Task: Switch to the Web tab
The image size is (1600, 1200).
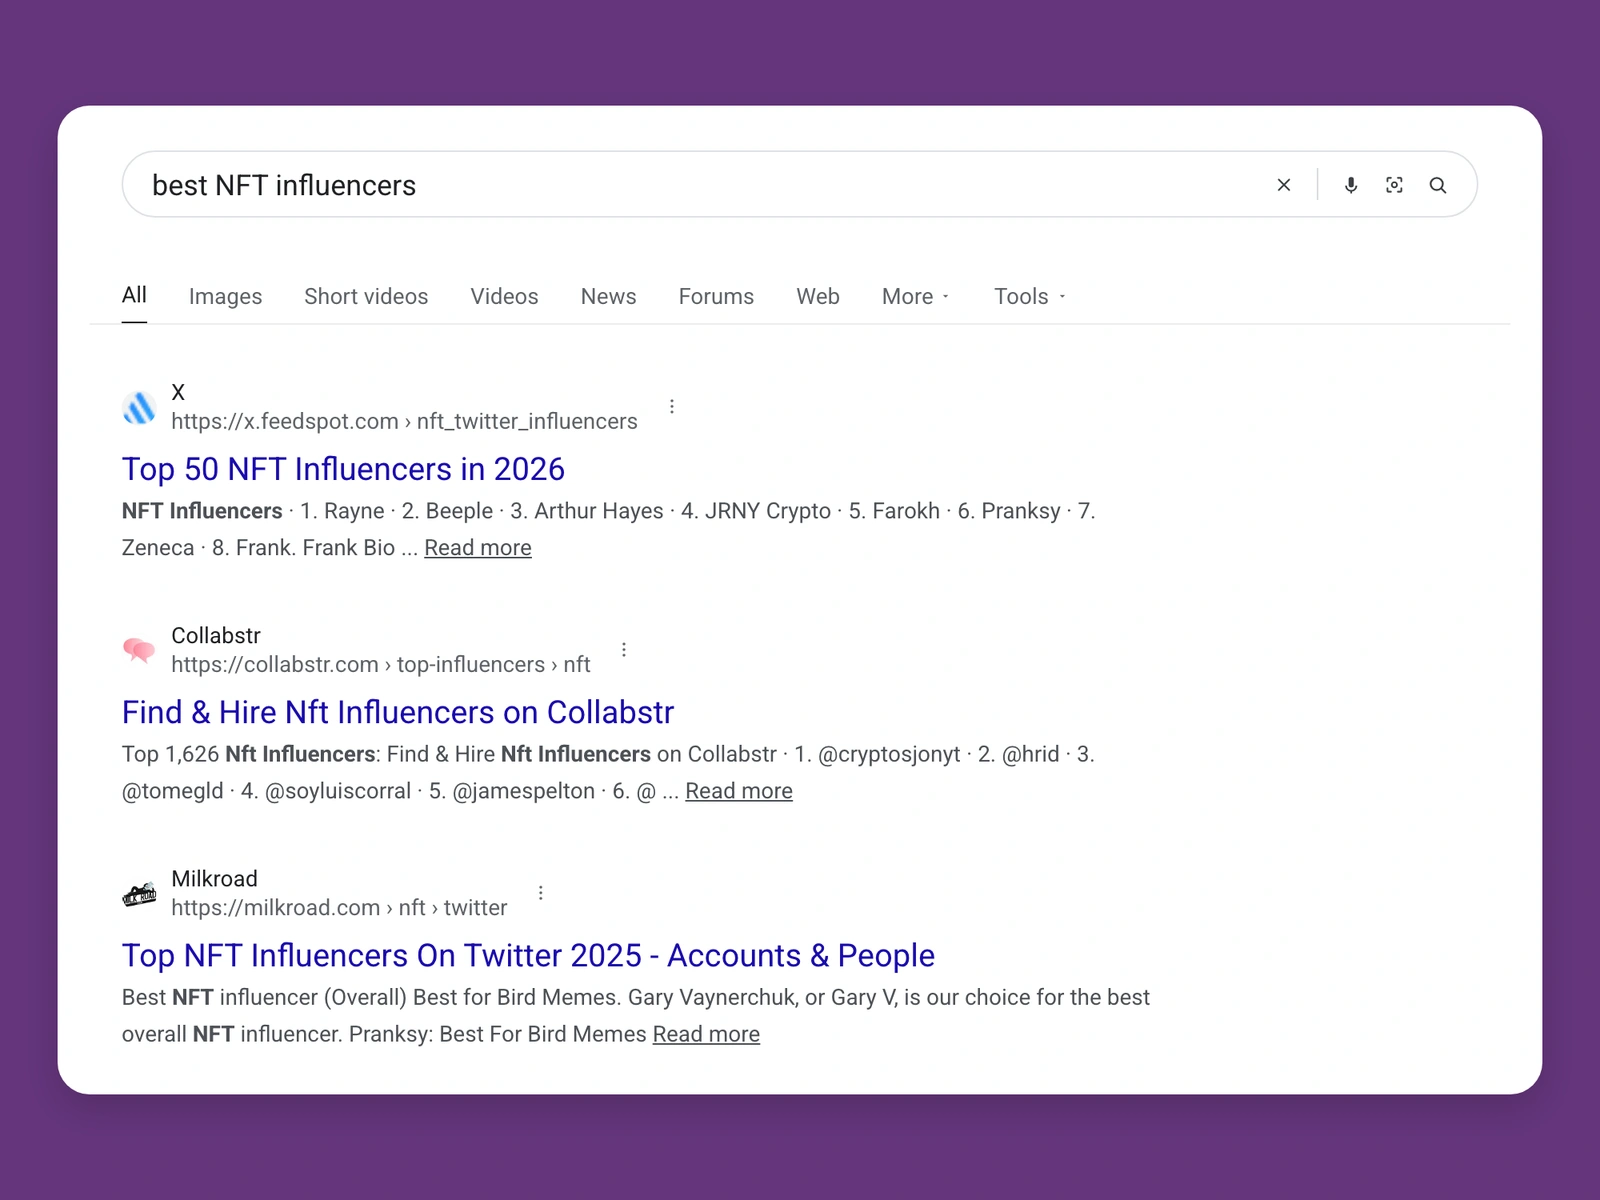Action: [818, 296]
